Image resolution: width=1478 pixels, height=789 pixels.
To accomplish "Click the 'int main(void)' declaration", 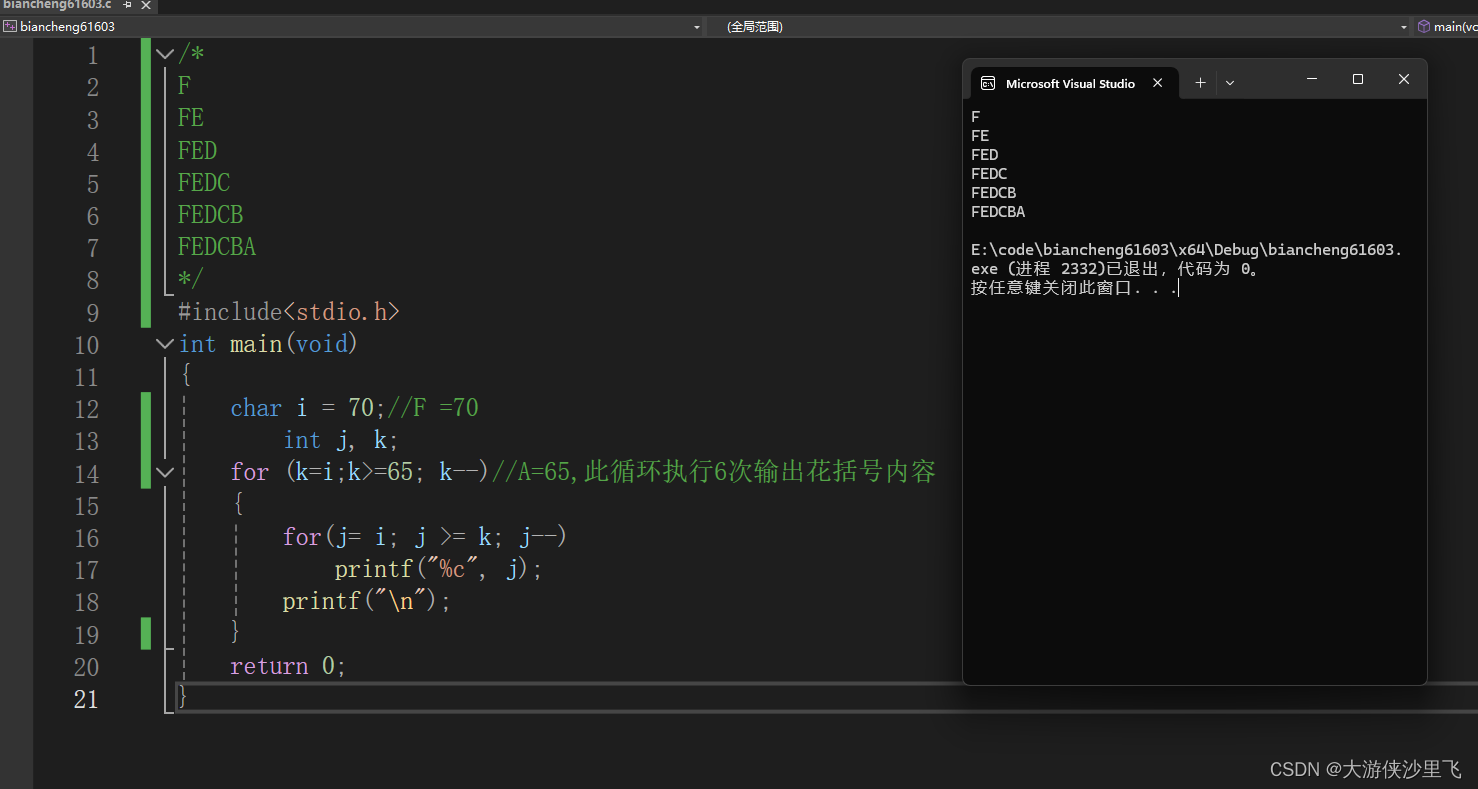I will (268, 344).
